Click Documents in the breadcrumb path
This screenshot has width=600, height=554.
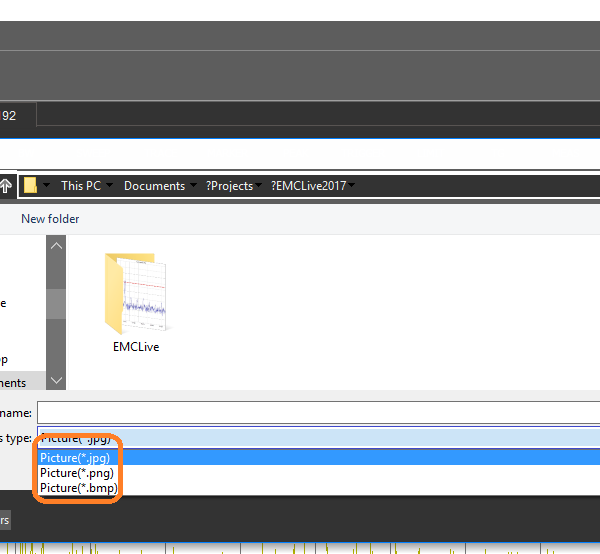(154, 186)
